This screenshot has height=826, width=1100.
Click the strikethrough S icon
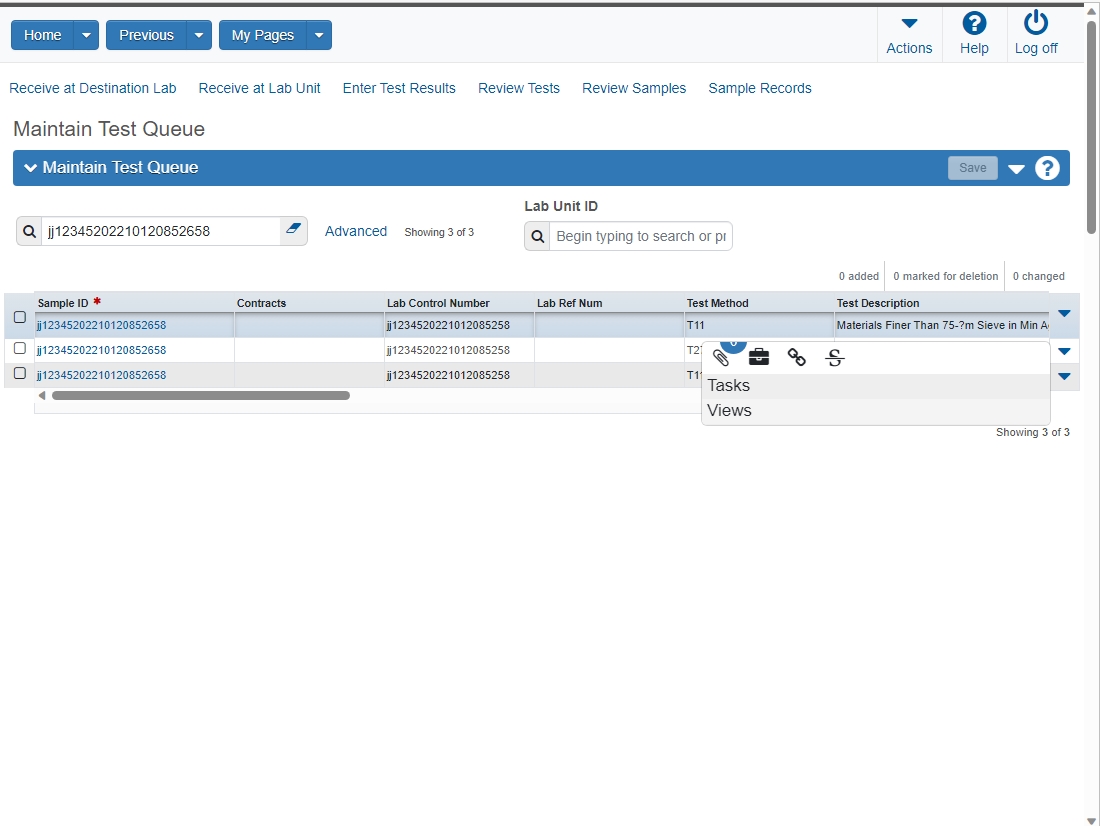(834, 358)
